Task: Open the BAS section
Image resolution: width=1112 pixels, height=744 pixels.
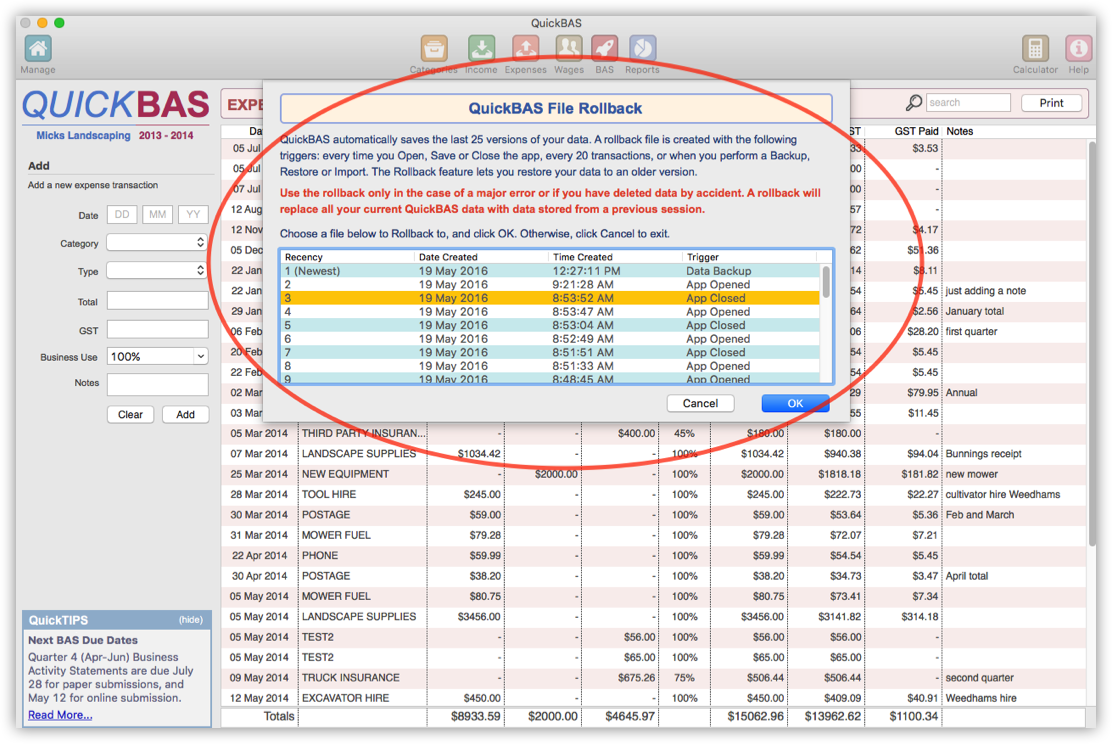Action: coord(605,50)
